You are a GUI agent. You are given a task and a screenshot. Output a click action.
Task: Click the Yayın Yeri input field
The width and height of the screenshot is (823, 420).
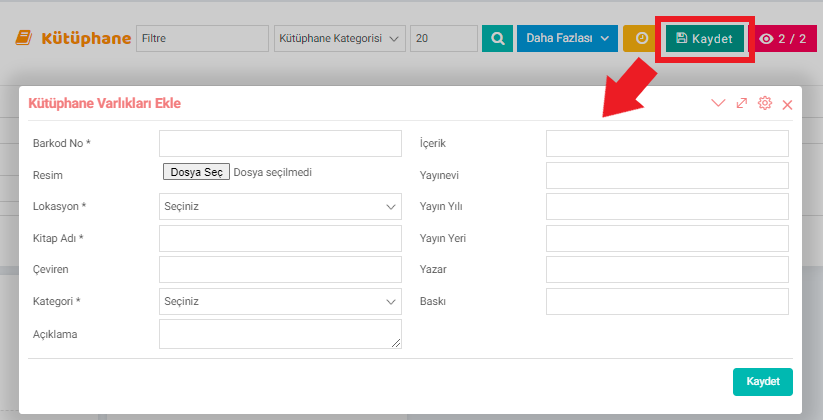pyautogui.click(x=667, y=238)
